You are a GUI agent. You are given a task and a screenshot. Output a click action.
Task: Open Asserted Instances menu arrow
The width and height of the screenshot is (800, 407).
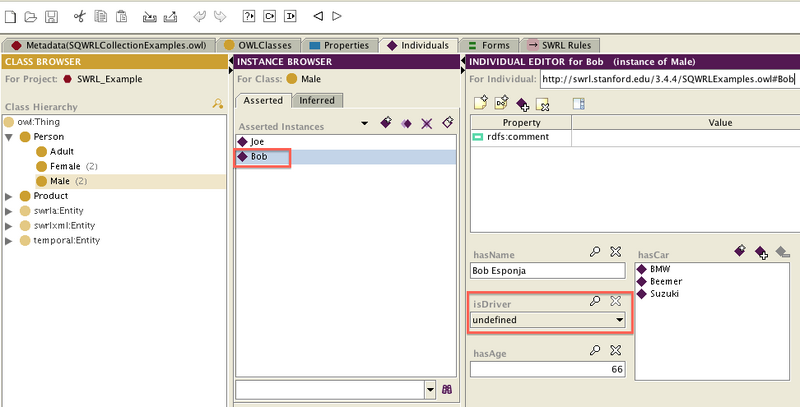coord(364,123)
